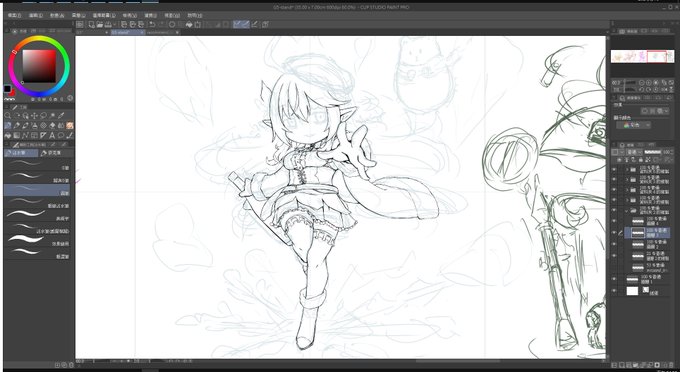Screen dimensions: 680x372
Task: Switch to the 沾水筆 sub tool tab
Action: click(x=20, y=153)
